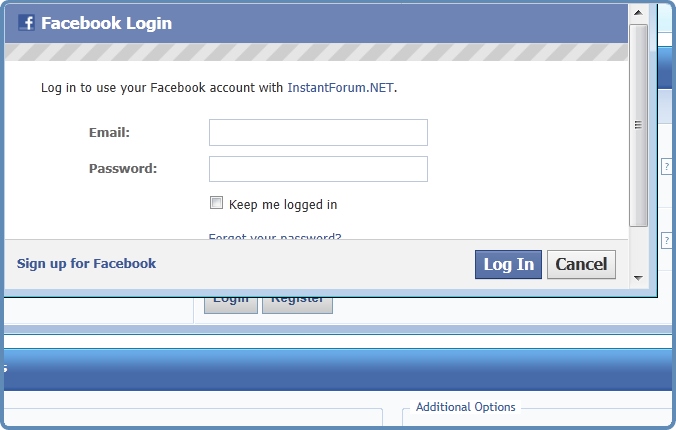Click the upper question mark help icon
The height and width of the screenshot is (430, 676).
[x=667, y=166]
